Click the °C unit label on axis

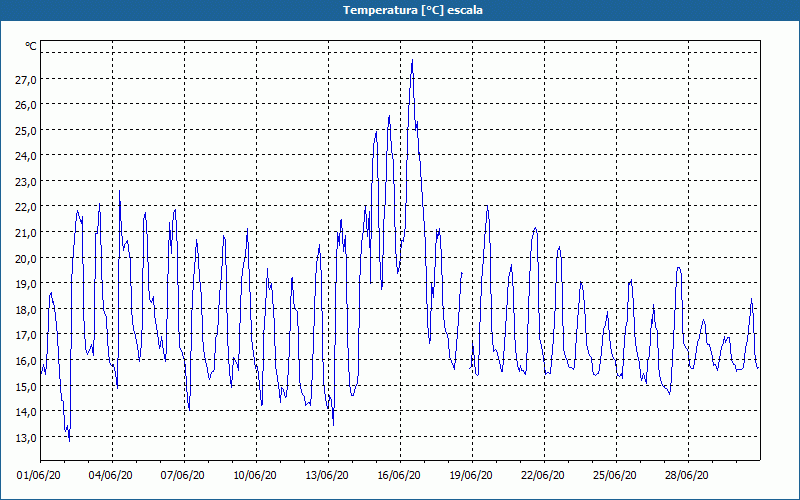pyautogui.click(x=31, y=46)
